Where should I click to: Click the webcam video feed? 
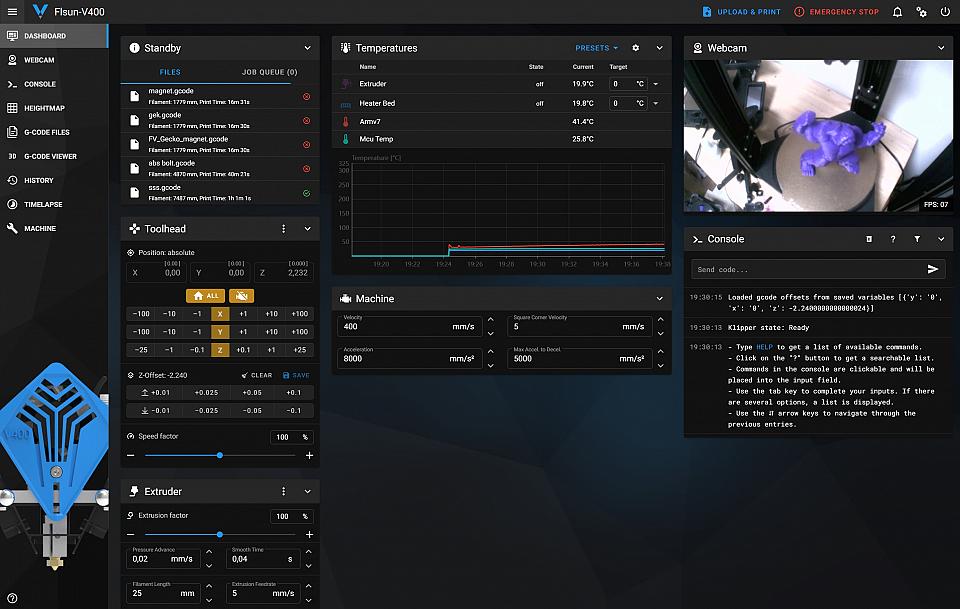818,136
